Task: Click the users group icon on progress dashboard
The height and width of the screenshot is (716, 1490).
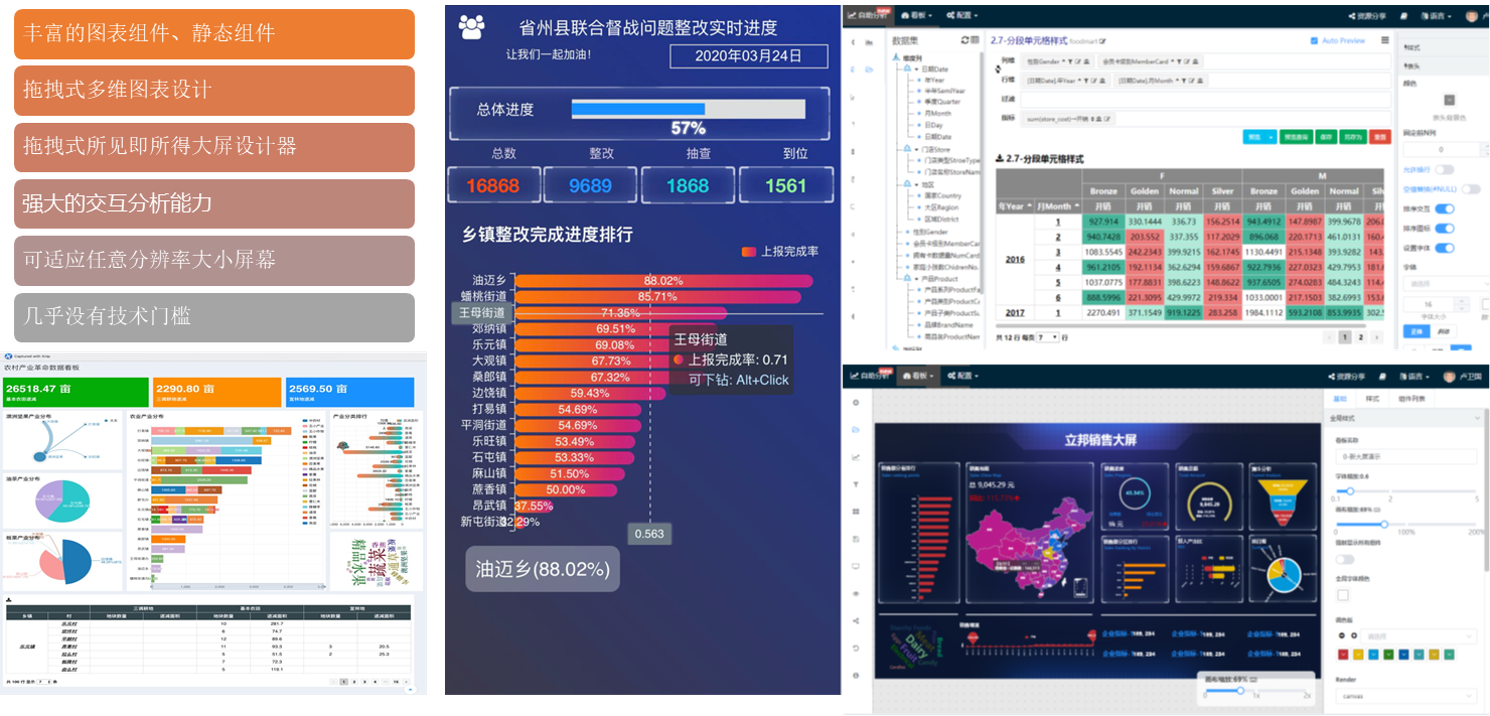Action: tap(472, 27)
